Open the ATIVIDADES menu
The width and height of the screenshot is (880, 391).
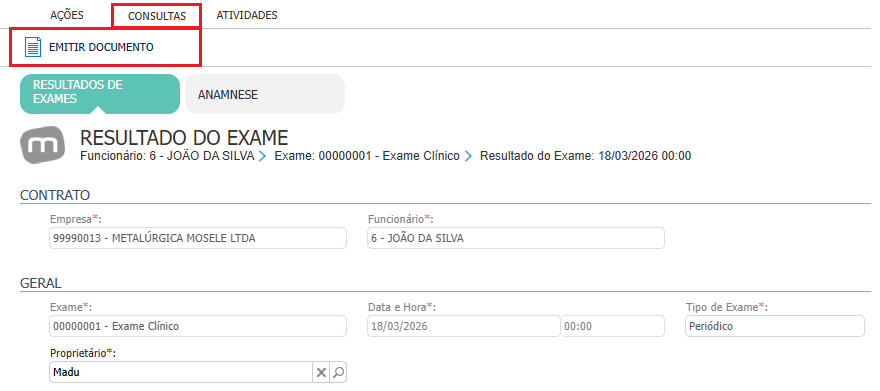point(247,15)
